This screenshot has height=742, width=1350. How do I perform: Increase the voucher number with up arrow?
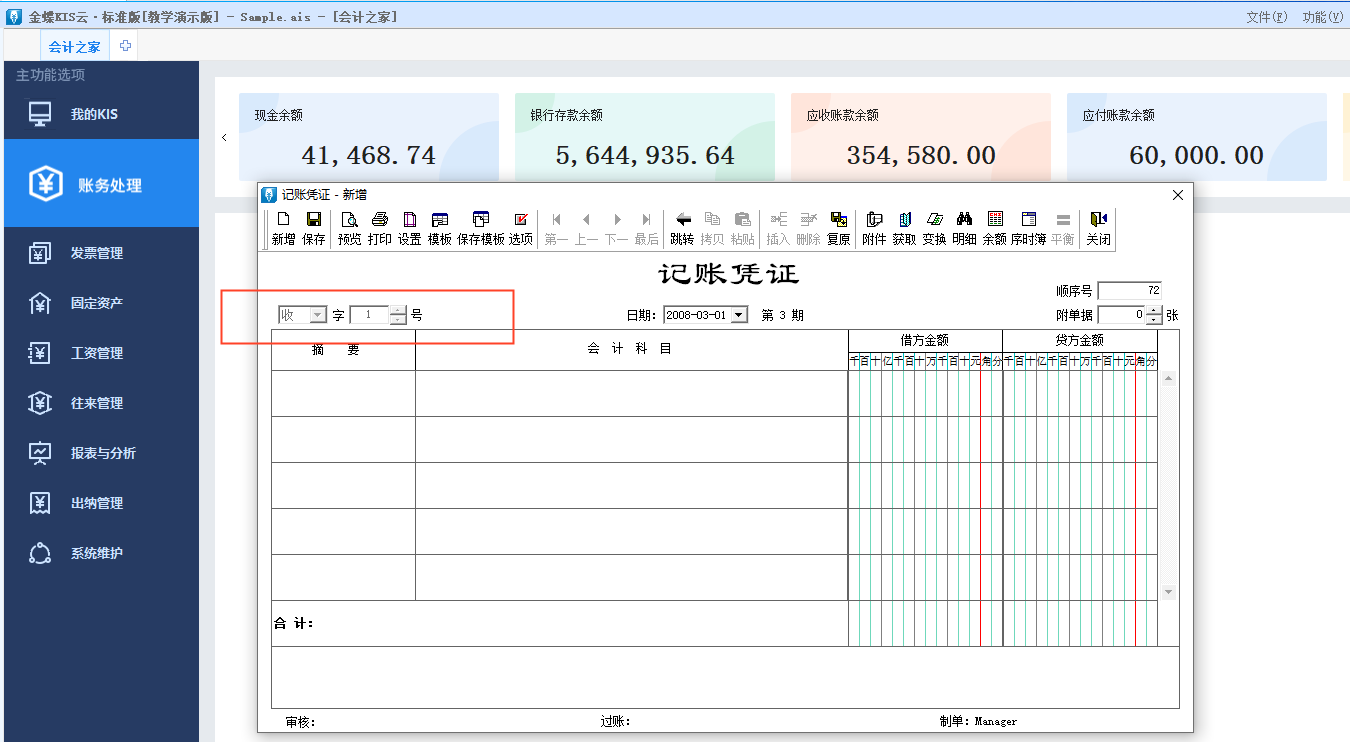[399, 310]
